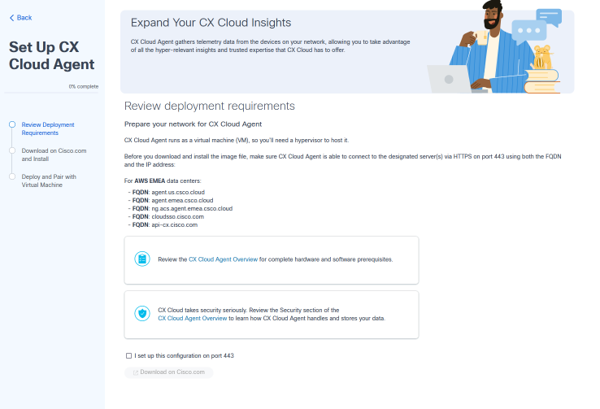600x409 pixels.
Task: Click the 'agent.us.csco.cloud' FQDN text
Action: (x=178, y=192)
